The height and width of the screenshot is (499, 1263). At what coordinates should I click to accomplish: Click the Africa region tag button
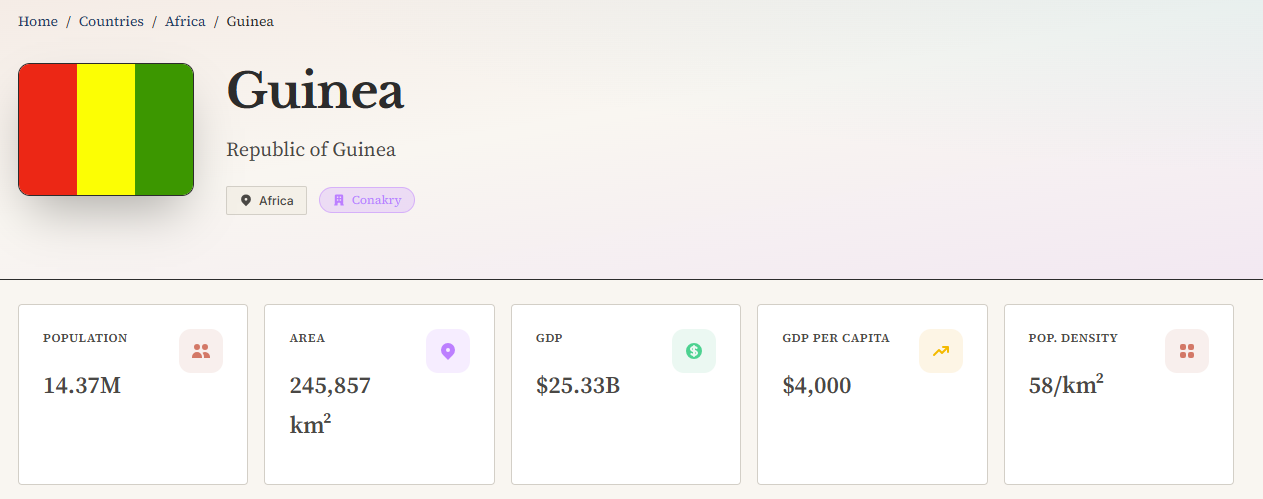tap(266, 200)
